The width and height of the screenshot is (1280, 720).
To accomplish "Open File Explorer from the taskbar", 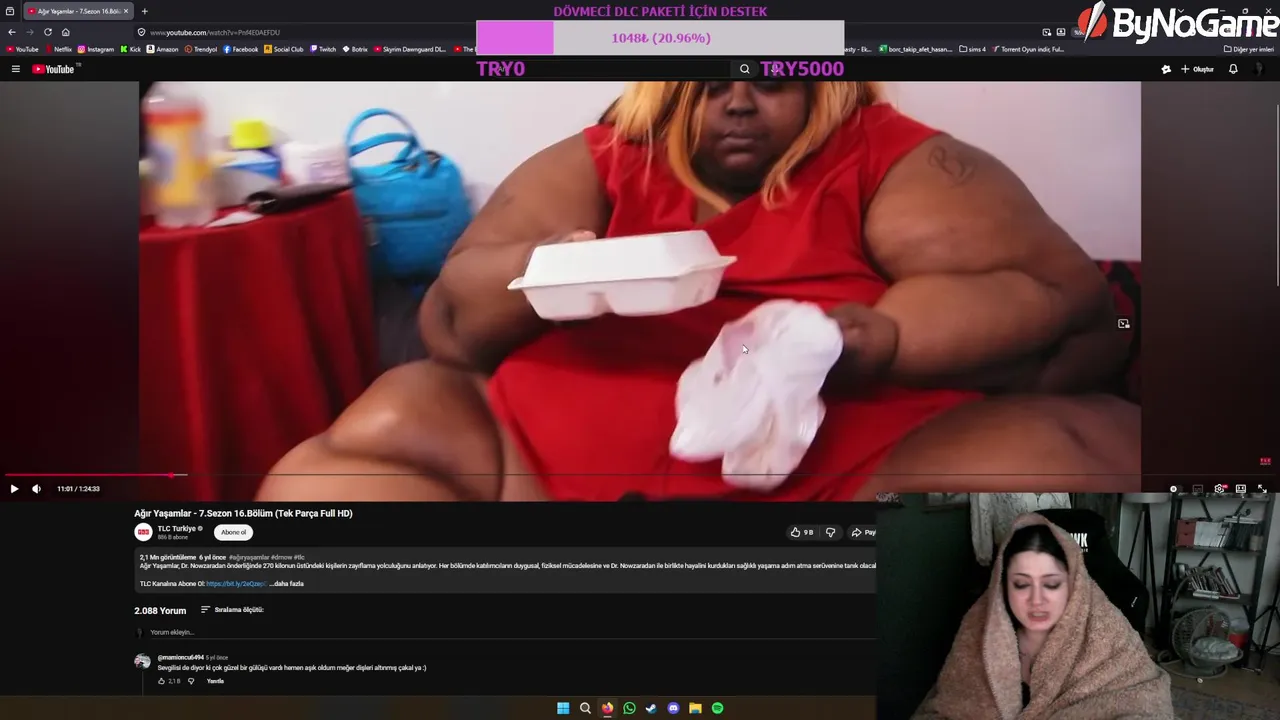I will pos(695,708).
